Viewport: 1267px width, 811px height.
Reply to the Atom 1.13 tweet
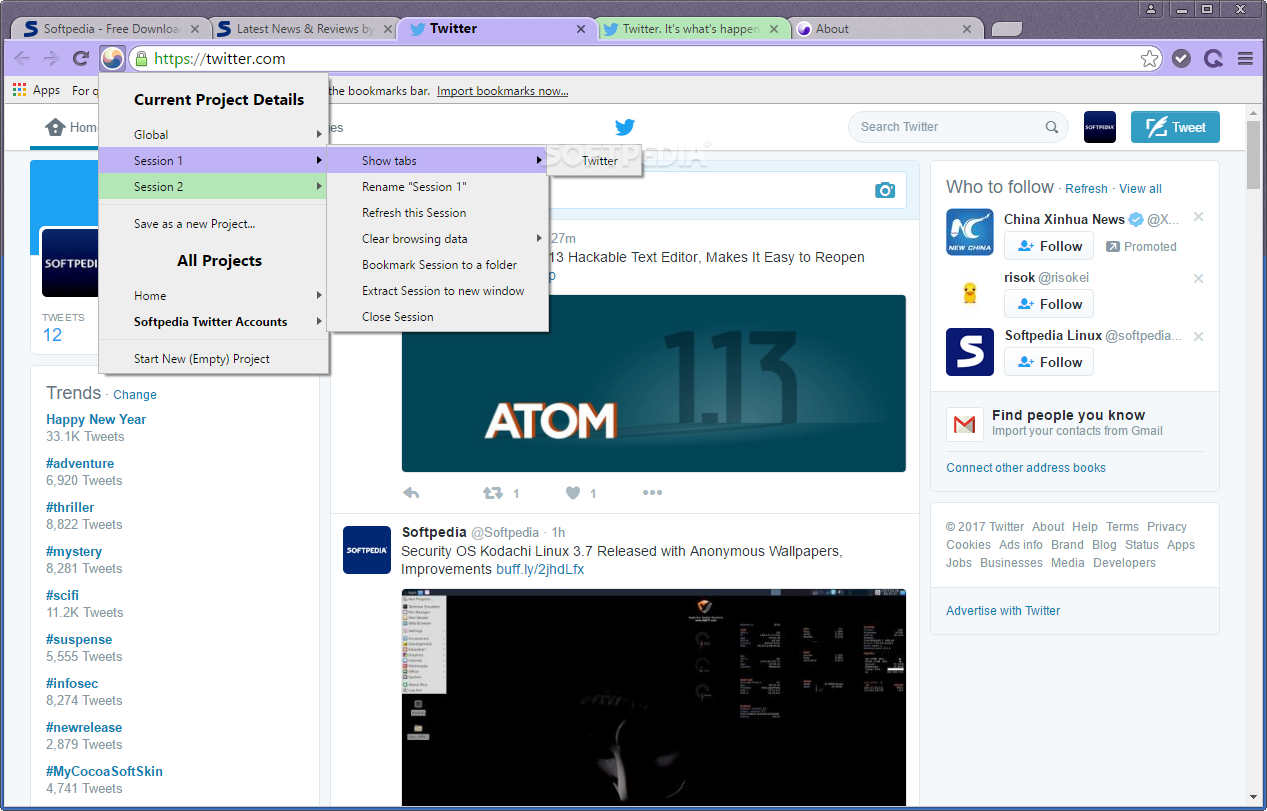[410, 493]
